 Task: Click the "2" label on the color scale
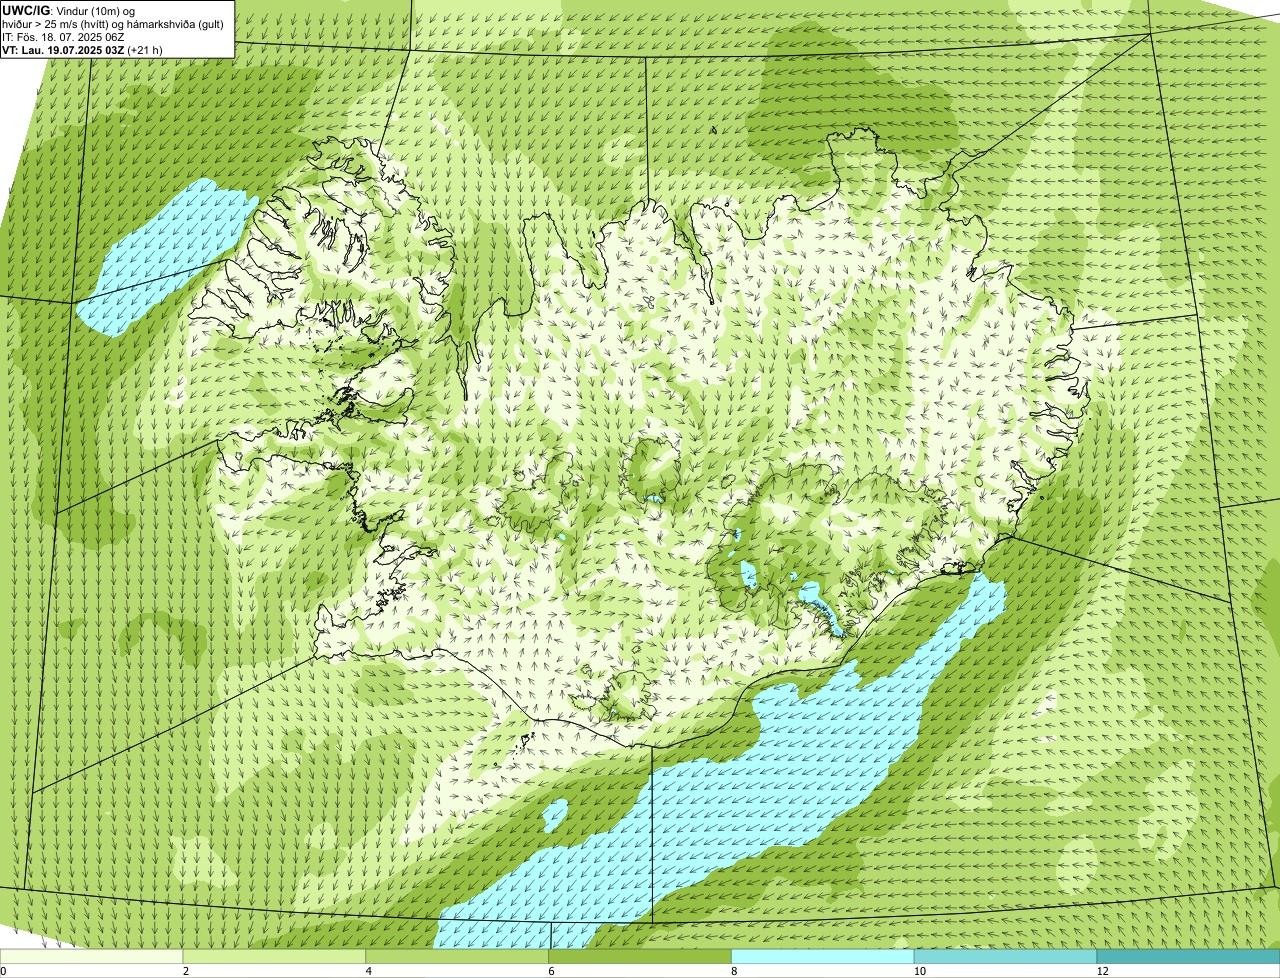(x=186, y=971)
